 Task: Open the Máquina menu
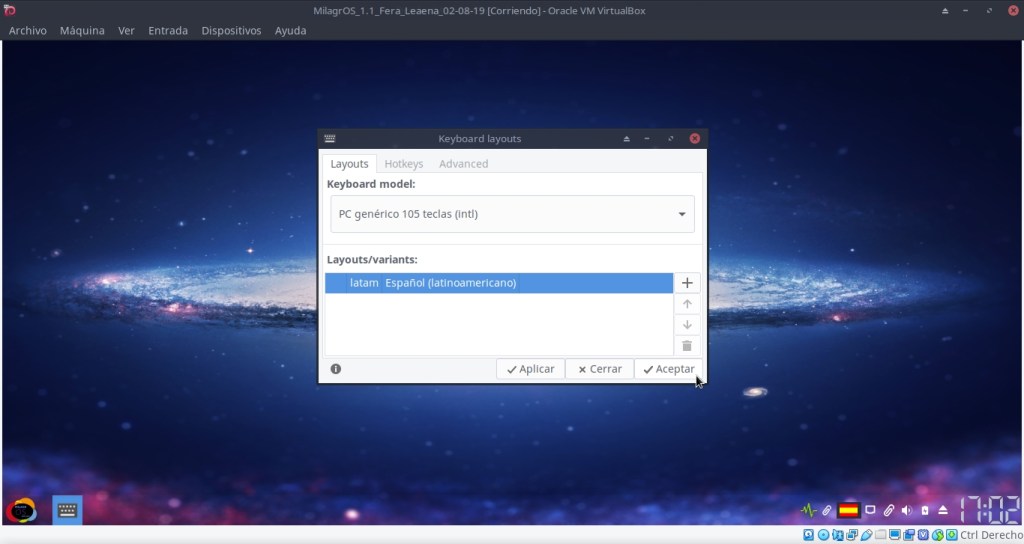click(82, 31)
